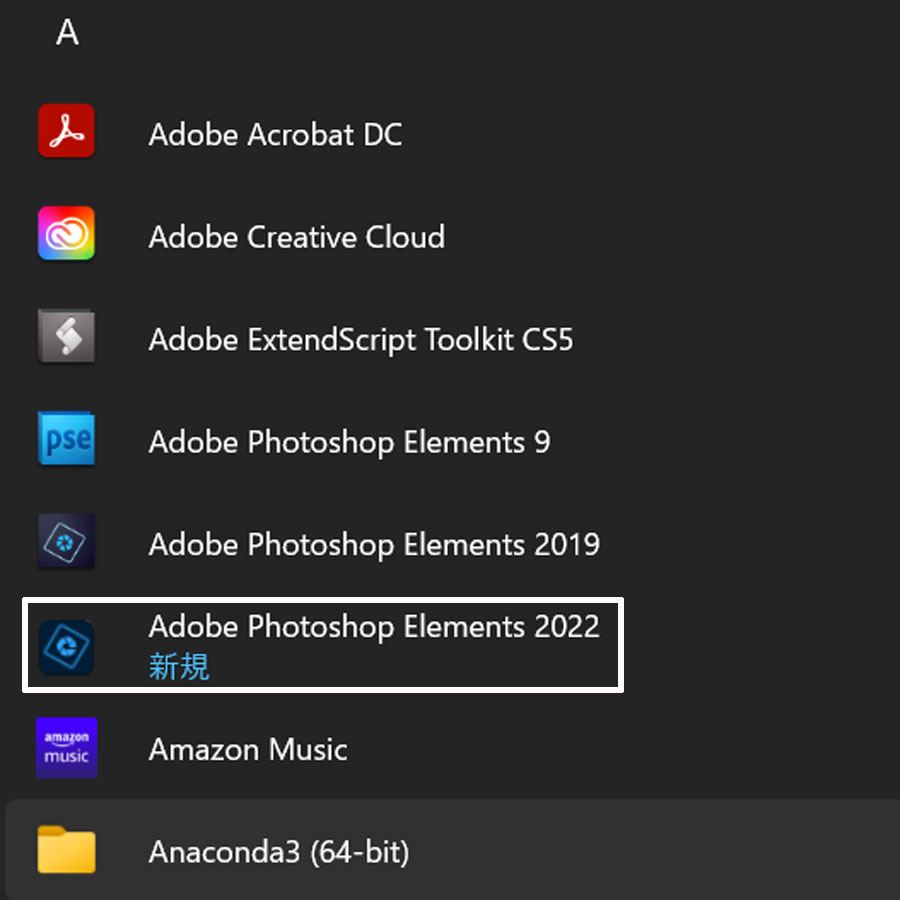The width and height of the screenshot is (900, 900).
Task: Click the Anaconda3 (64-bit) text label
Action: pyautogui.click(x=279, y=852)
